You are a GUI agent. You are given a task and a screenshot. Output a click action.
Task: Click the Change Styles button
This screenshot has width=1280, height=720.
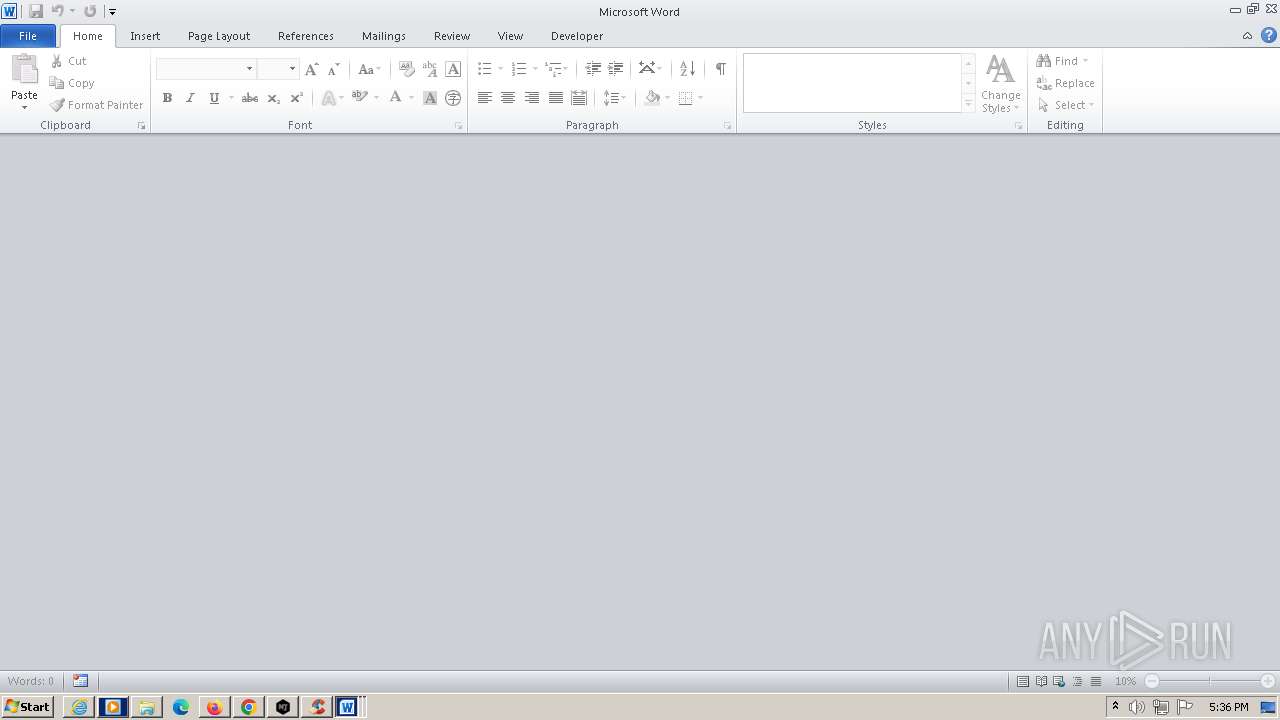point(1000,84)
